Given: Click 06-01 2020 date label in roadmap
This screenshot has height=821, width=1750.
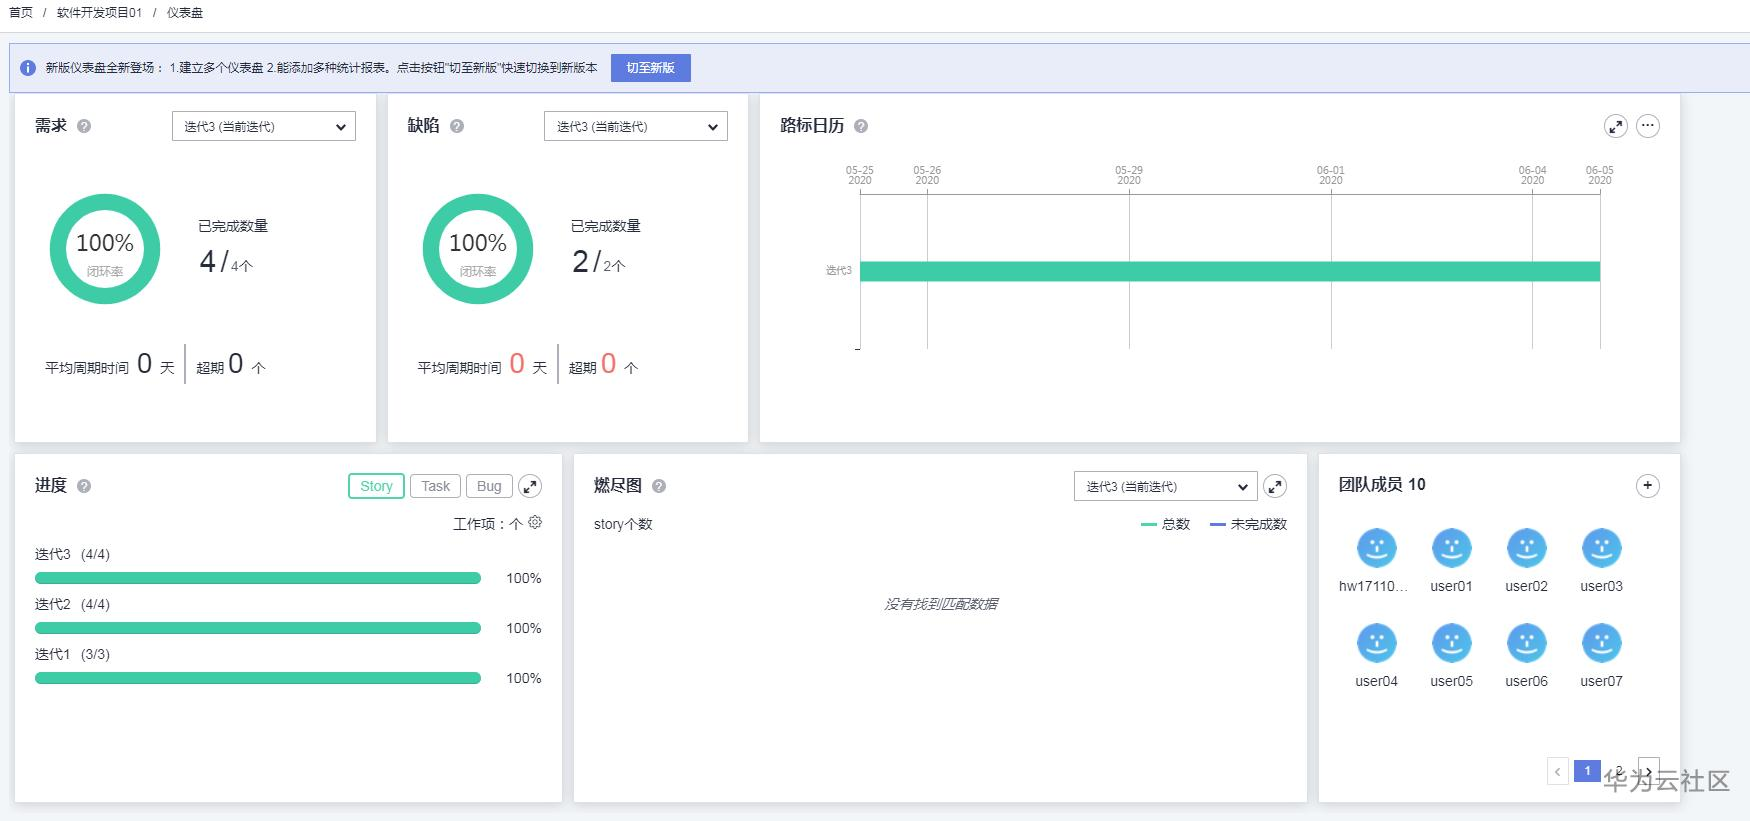Looking at the screenshot, I should (1331, 175).
